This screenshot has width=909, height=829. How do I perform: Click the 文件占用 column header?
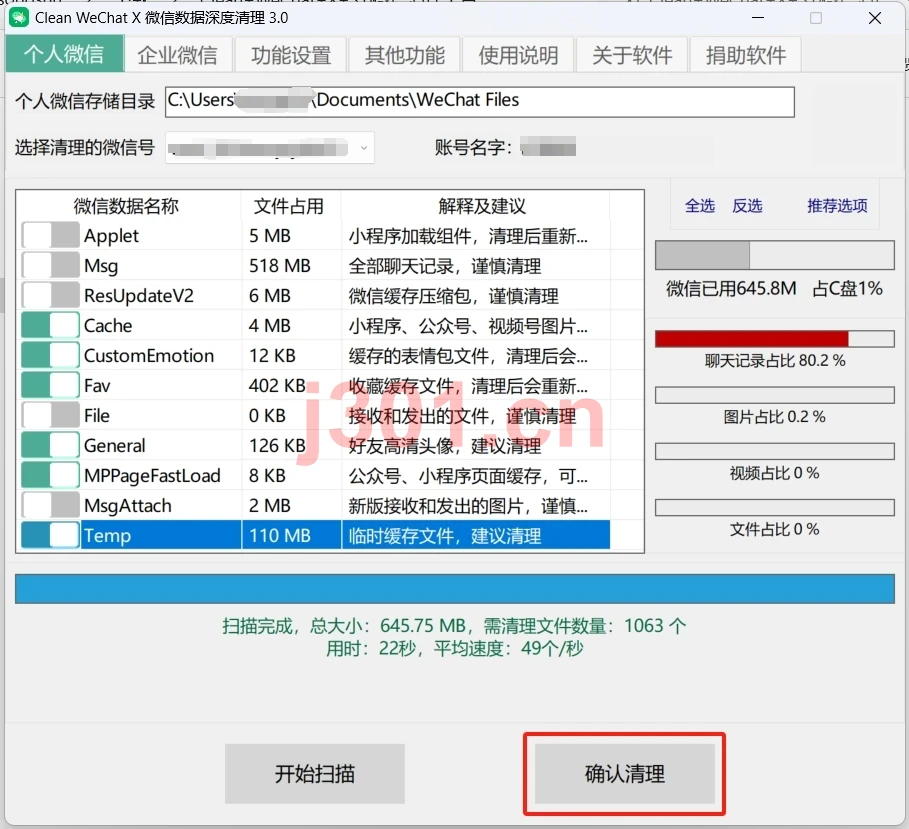(289, 206)
